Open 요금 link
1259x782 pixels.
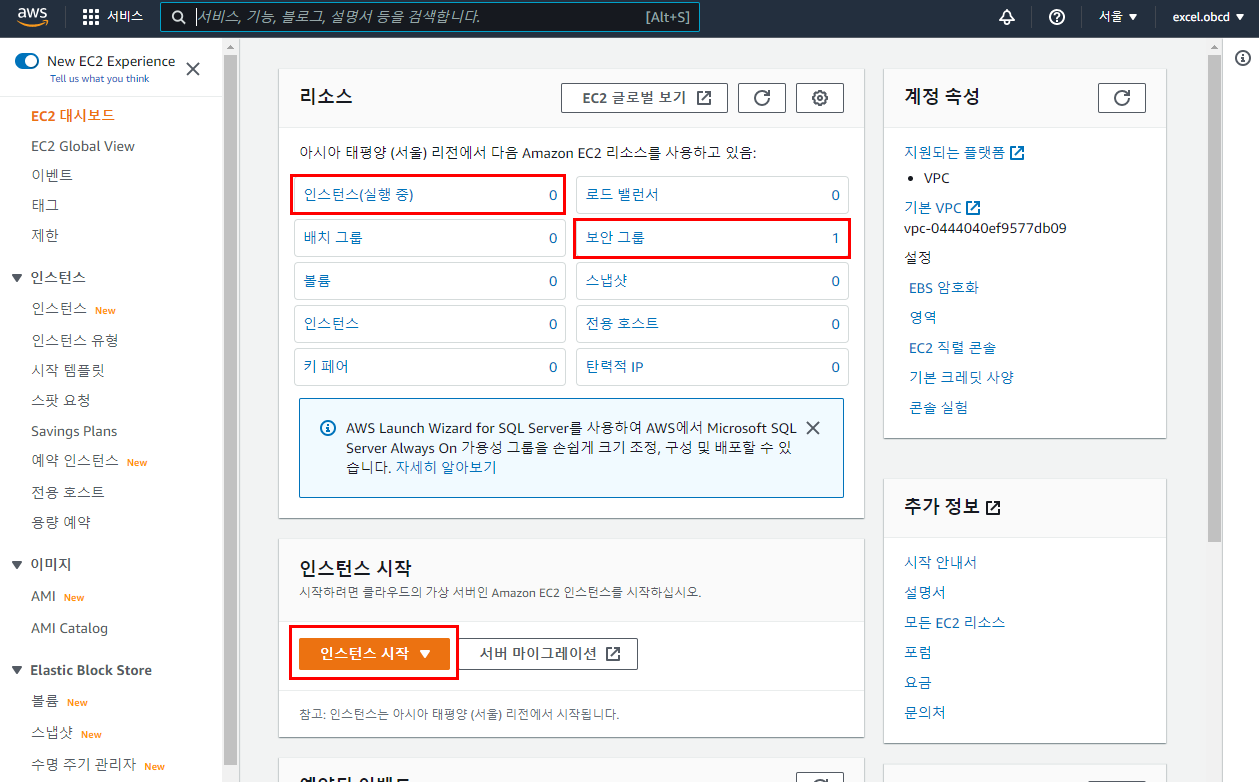[x=918, y=682]
